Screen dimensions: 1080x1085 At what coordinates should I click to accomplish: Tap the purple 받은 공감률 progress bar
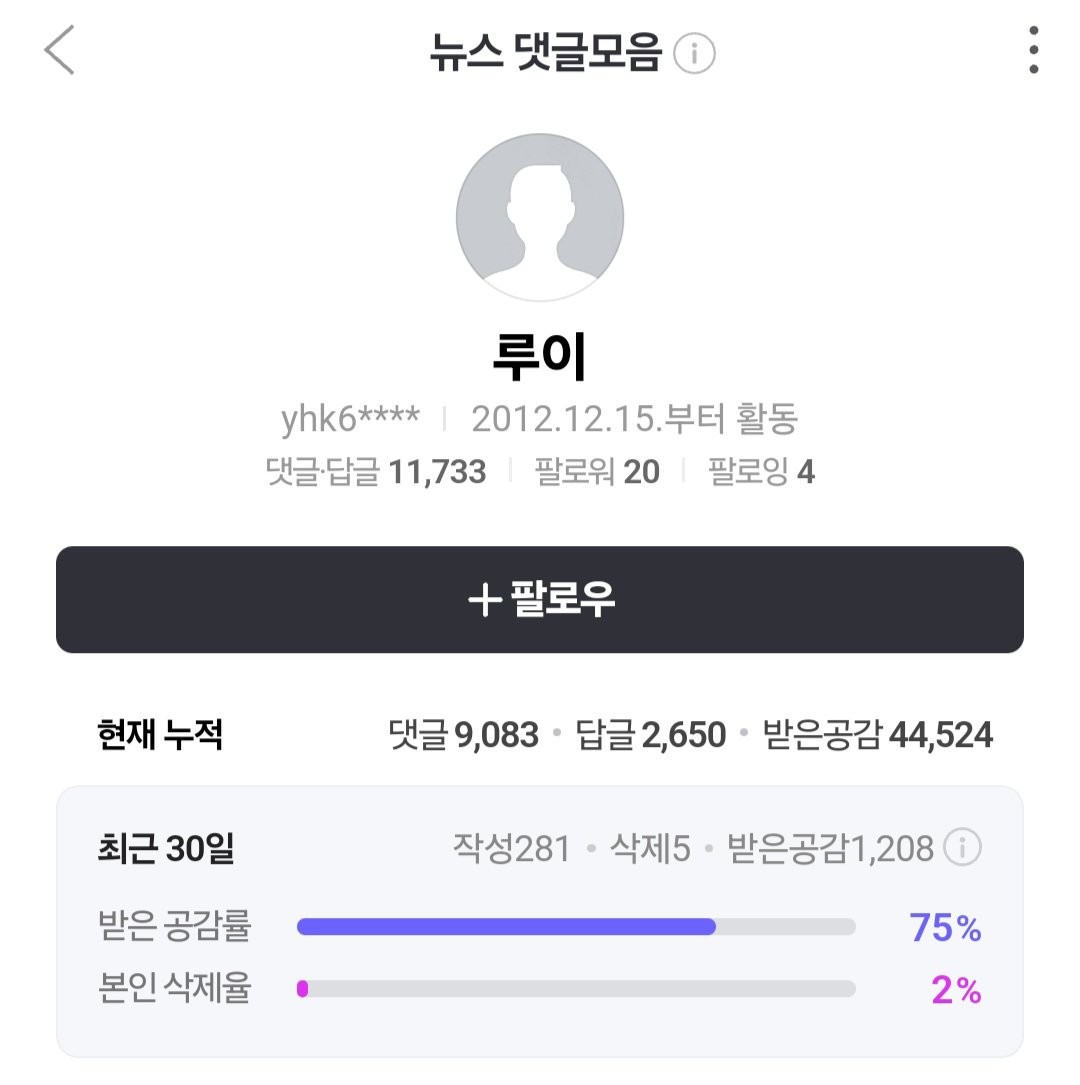tap(576, 927)
